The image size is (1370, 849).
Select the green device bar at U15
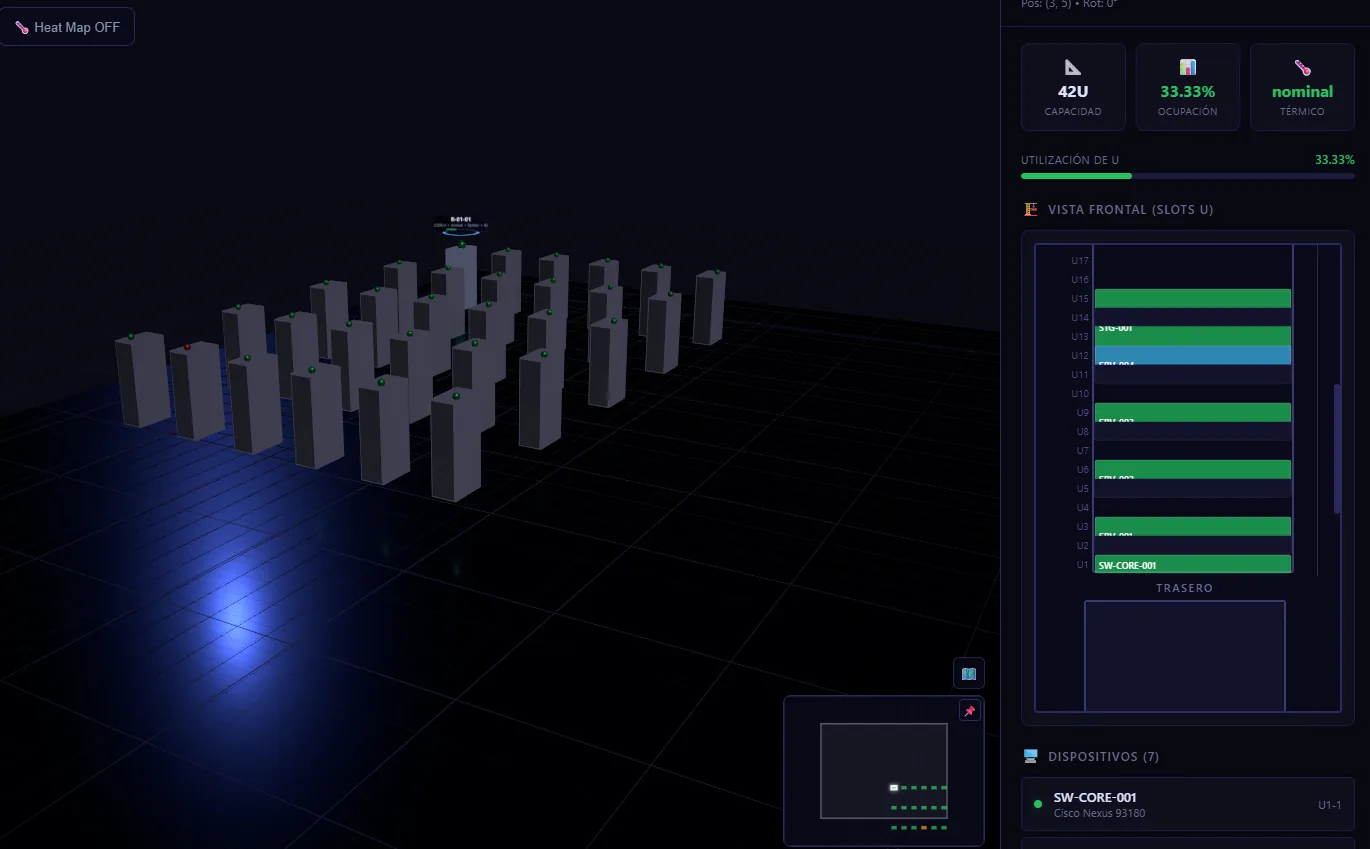pos(1193,298)
